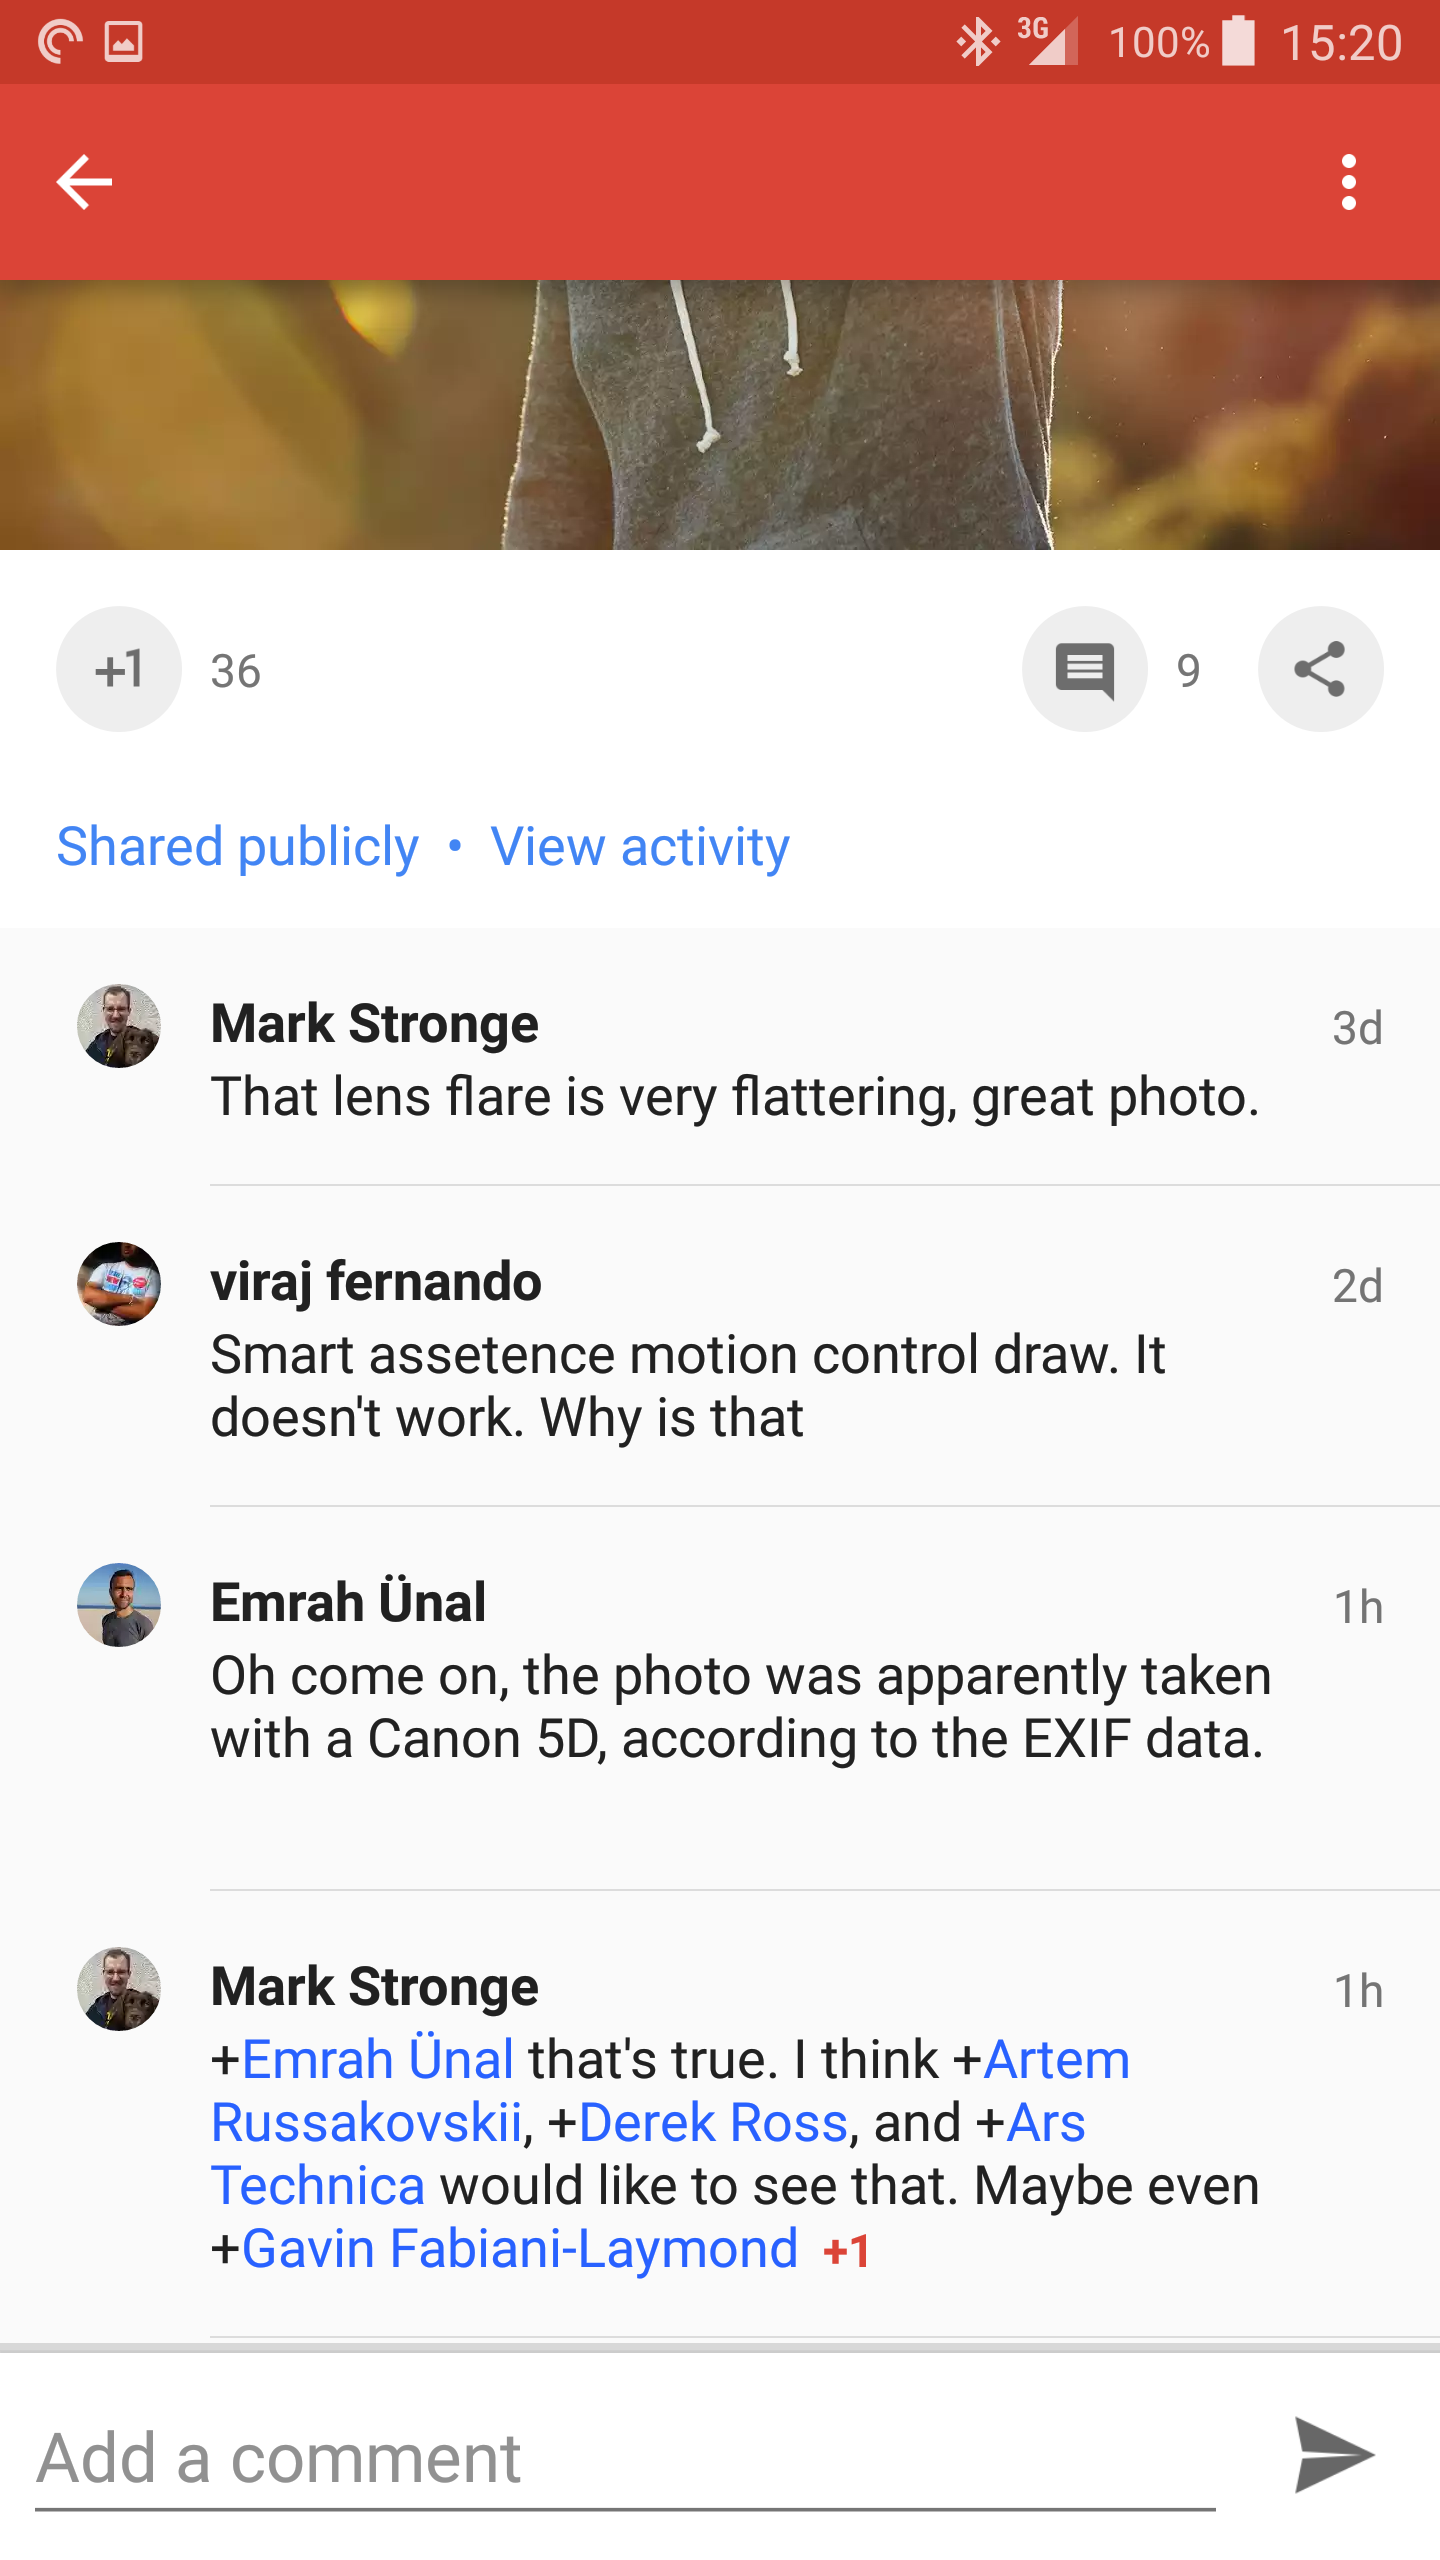The height and width of the screenshot is (2560, 1440).
Task: Tap Mark Stronge's avatar on lens flare comment
Action: [119, 1026]
